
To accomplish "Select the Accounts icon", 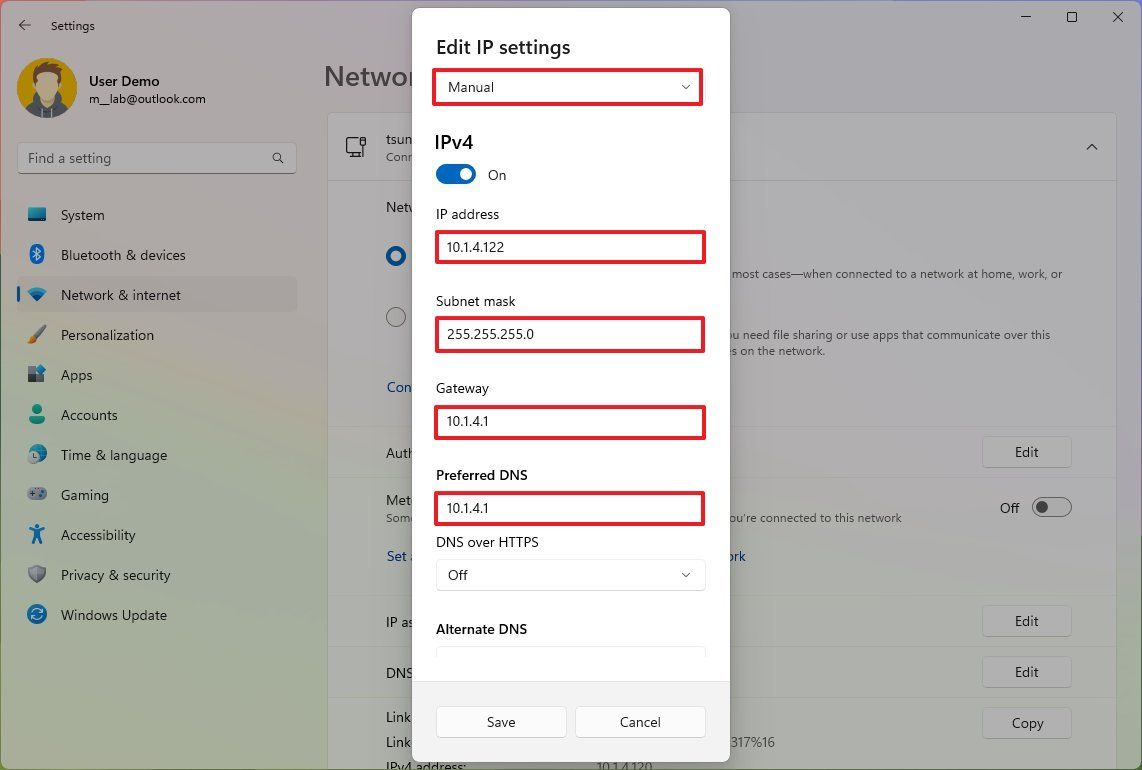I will (37, 415).
